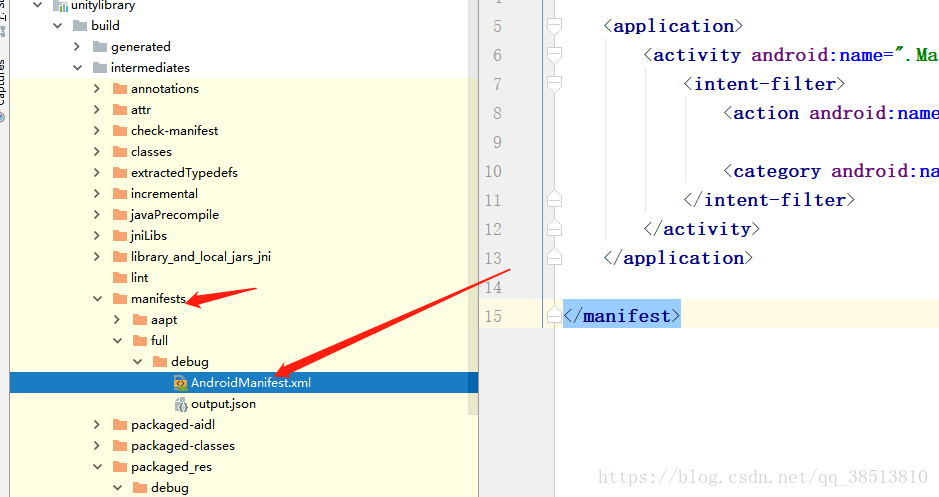Select the lint folder row

pyautogui.click(x=244, y=277)
